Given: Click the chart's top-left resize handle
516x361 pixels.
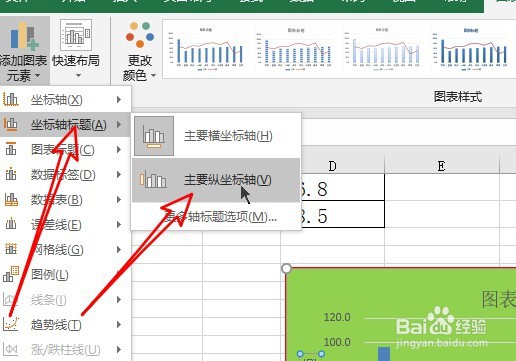Looking at the screenshot, I should tap(286, 268).
